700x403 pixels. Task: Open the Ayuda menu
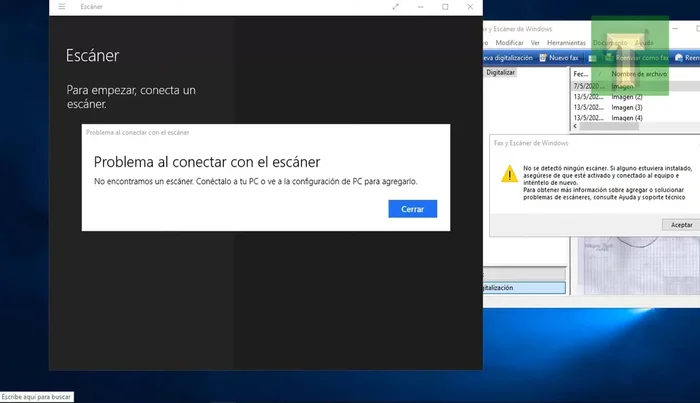tap(644, 43)
